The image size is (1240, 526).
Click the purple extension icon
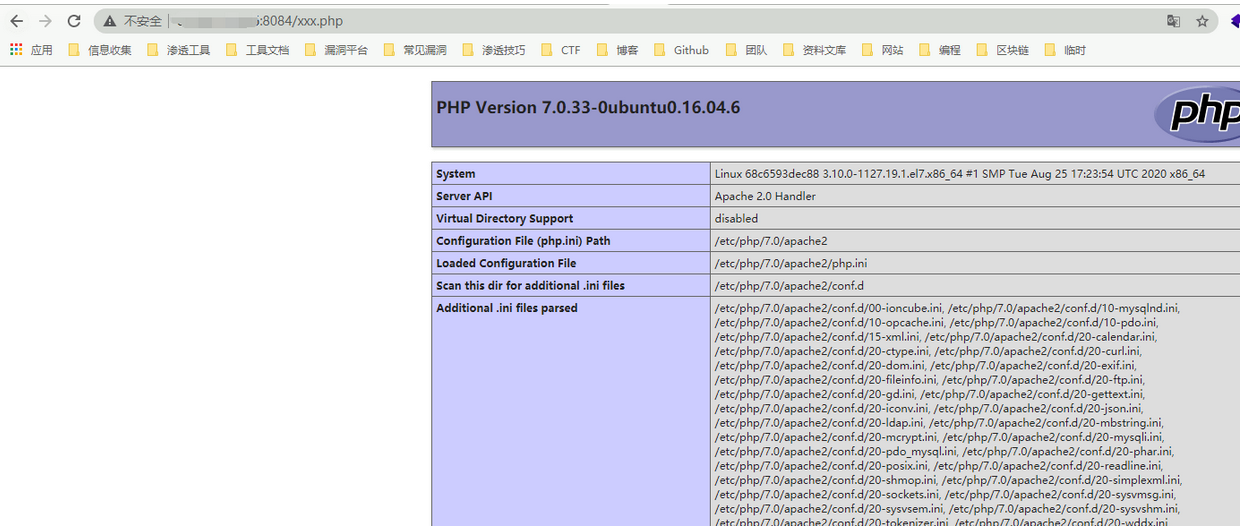[x=1234, y=21]
